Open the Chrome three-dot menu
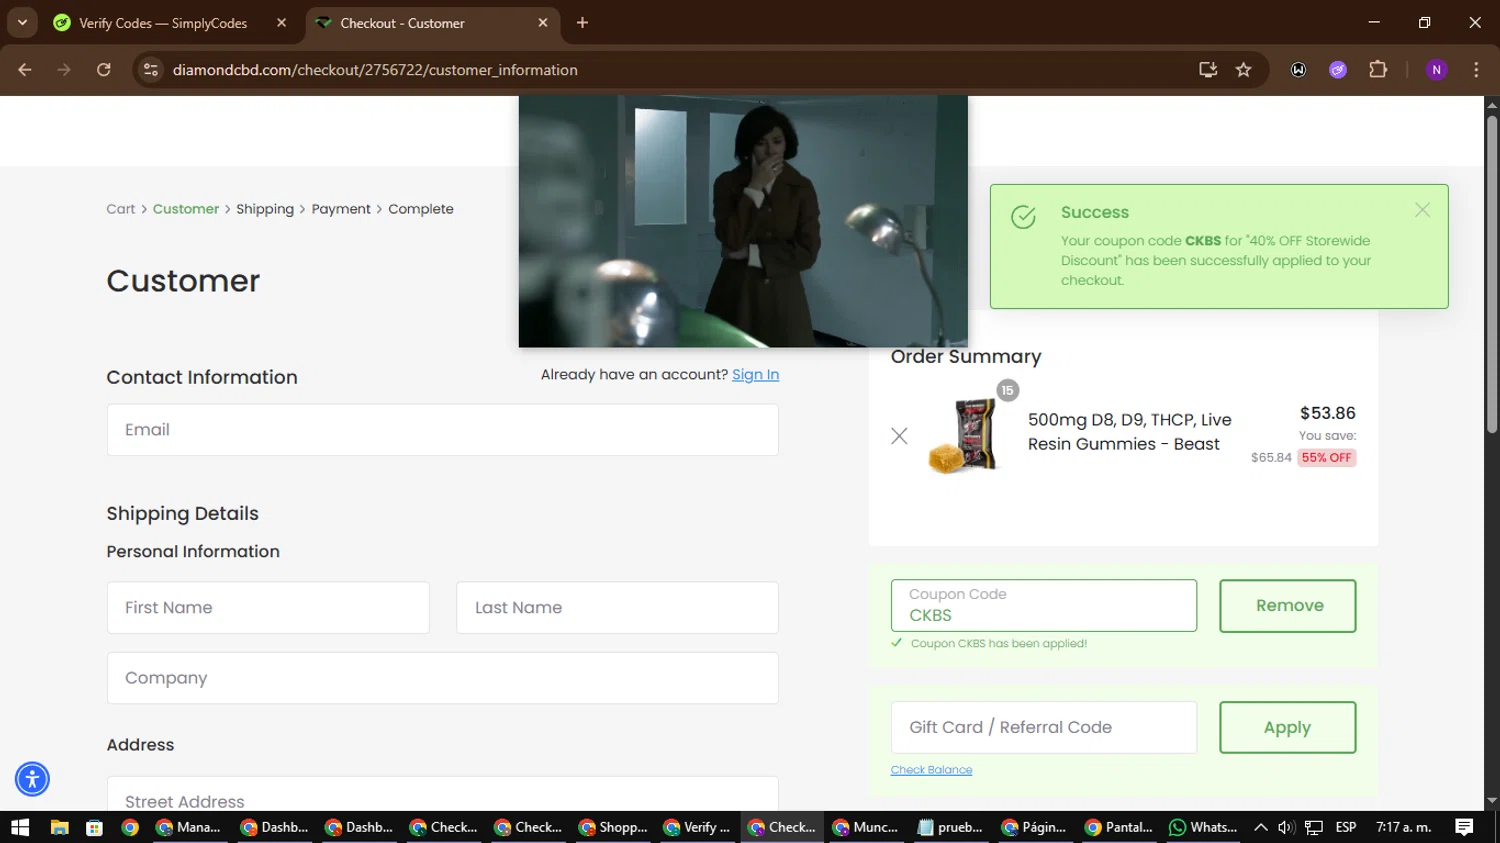This screenshot has height=843, width=1500. [x=1476, y=70]
